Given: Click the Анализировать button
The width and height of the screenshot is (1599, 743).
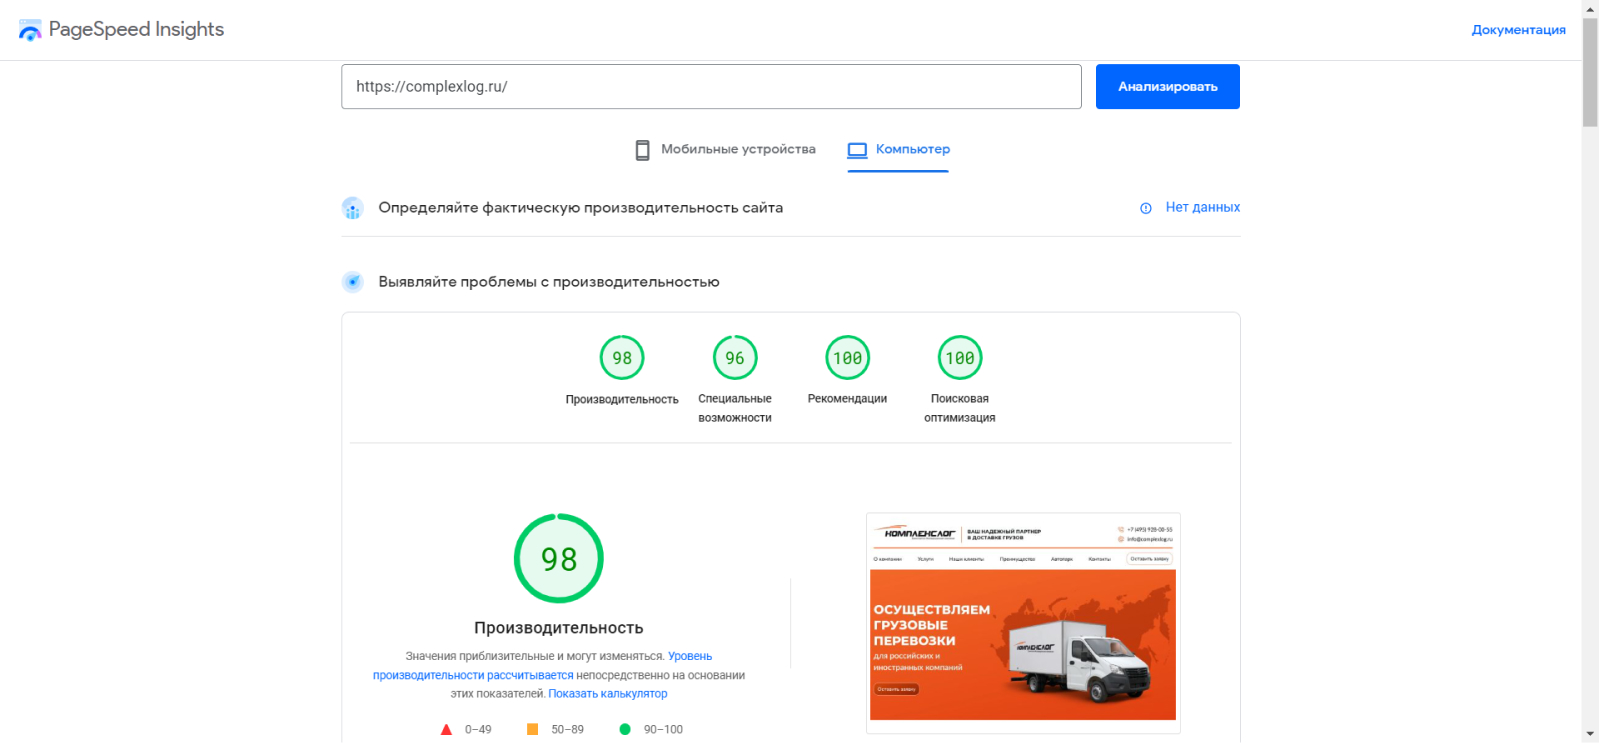Looking at the screenshot, I should click(x=1168, y=87).
